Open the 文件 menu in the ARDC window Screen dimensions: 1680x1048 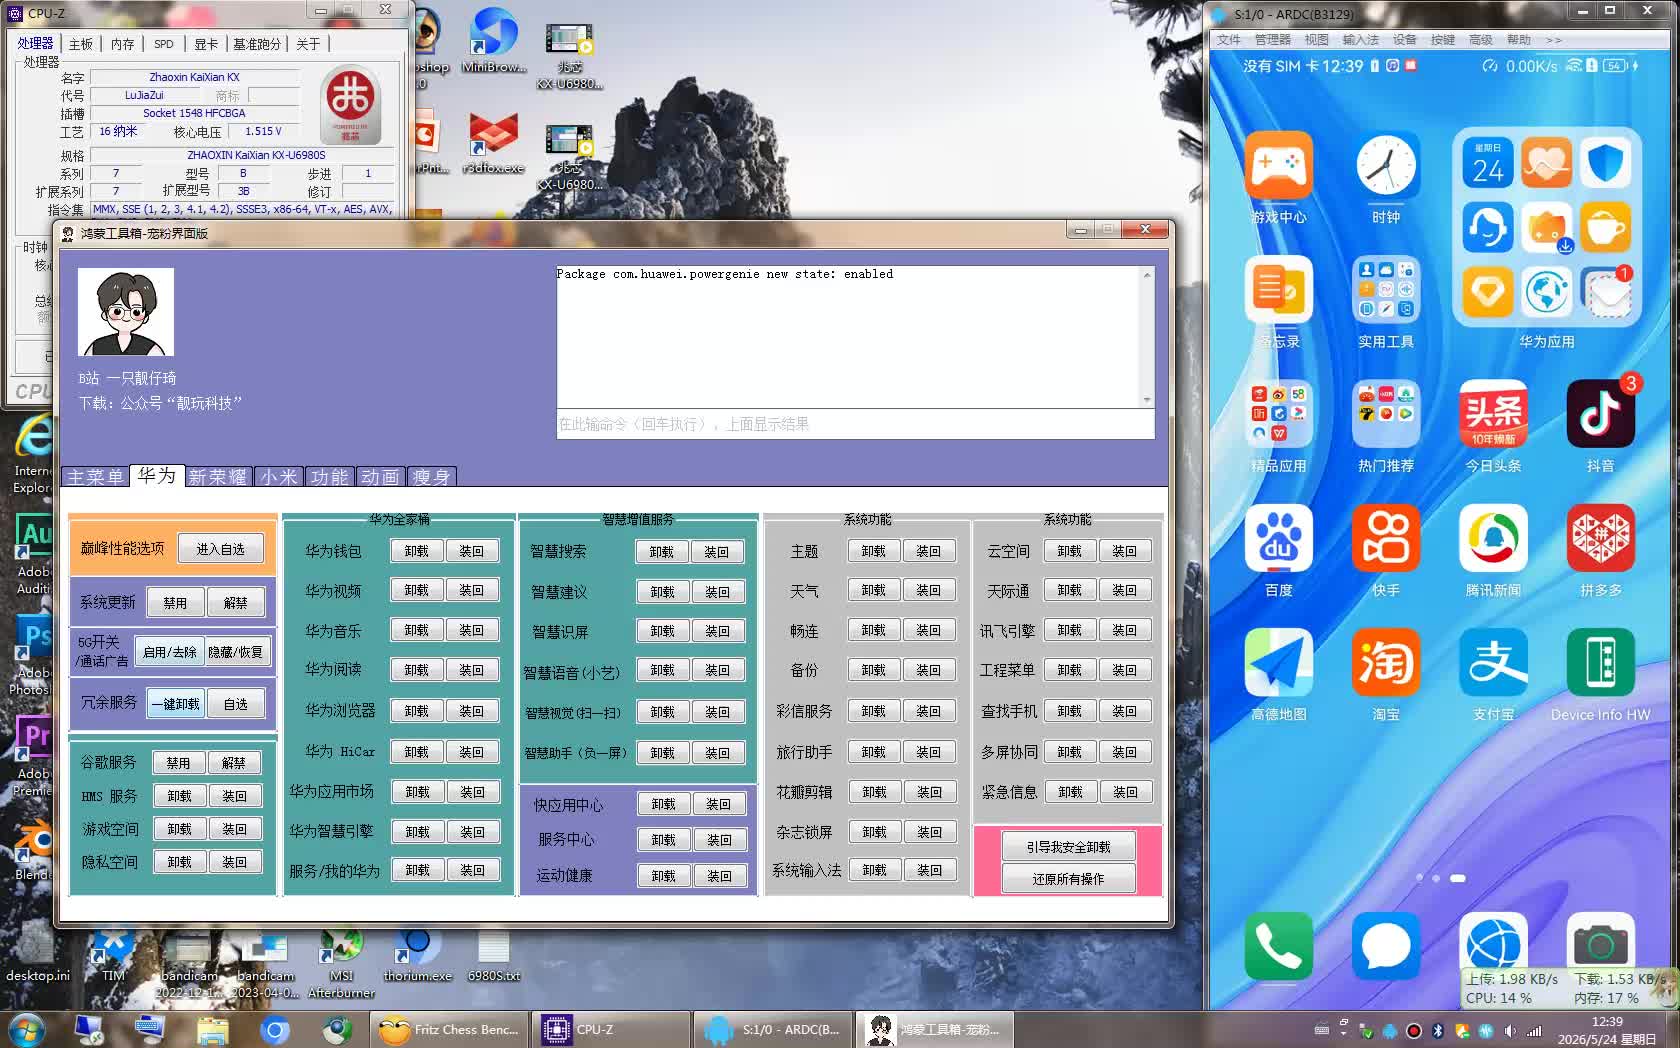[x=1228, y=40]
